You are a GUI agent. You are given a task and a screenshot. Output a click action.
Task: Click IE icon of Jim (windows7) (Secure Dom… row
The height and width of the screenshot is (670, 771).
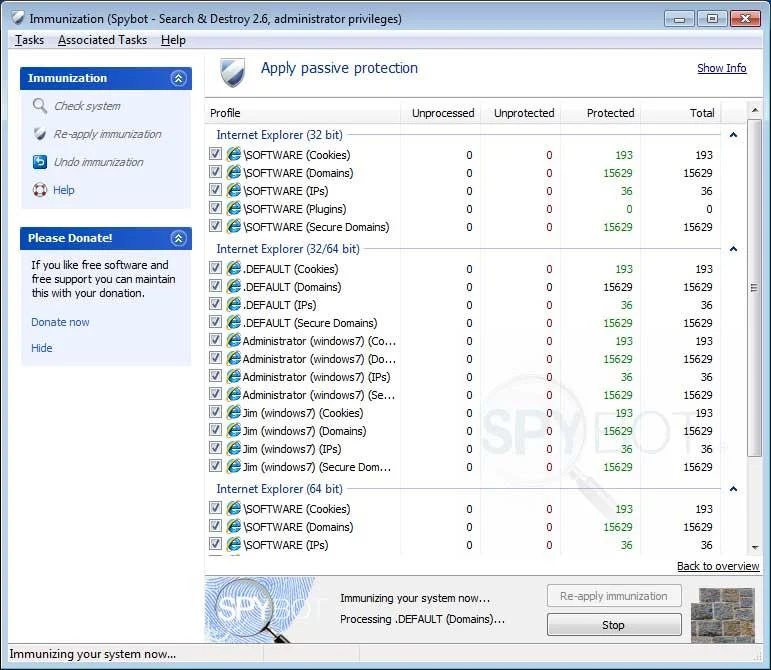tap(234, 466)
